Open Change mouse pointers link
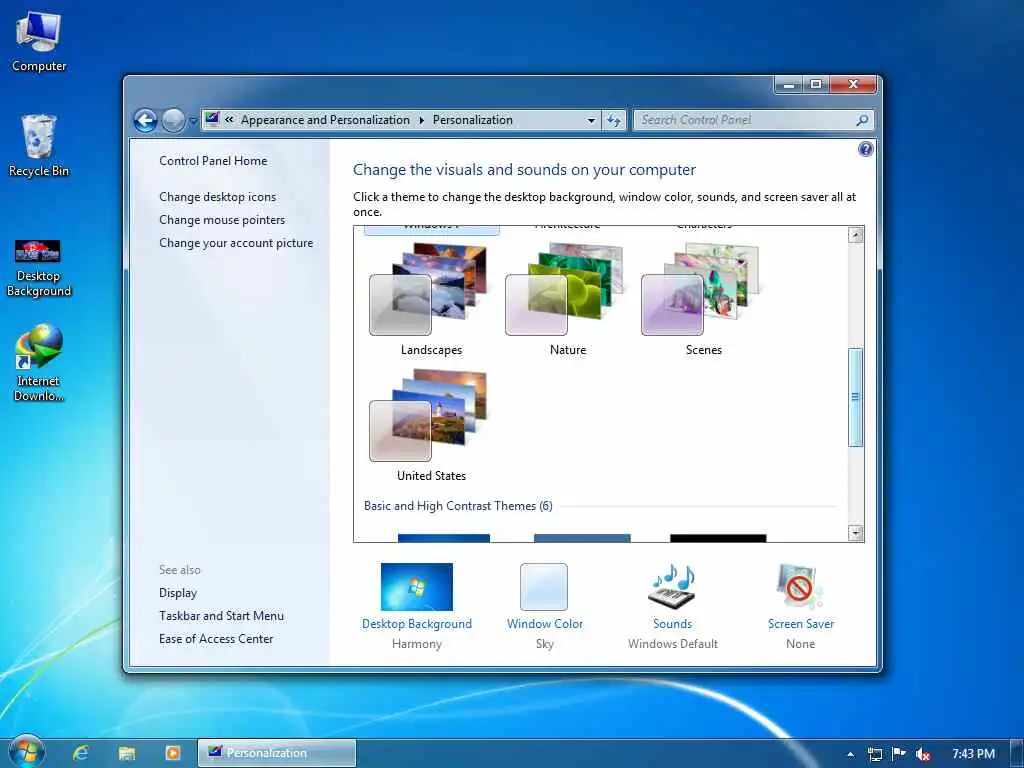1024x768 pixels. [222, 220]
